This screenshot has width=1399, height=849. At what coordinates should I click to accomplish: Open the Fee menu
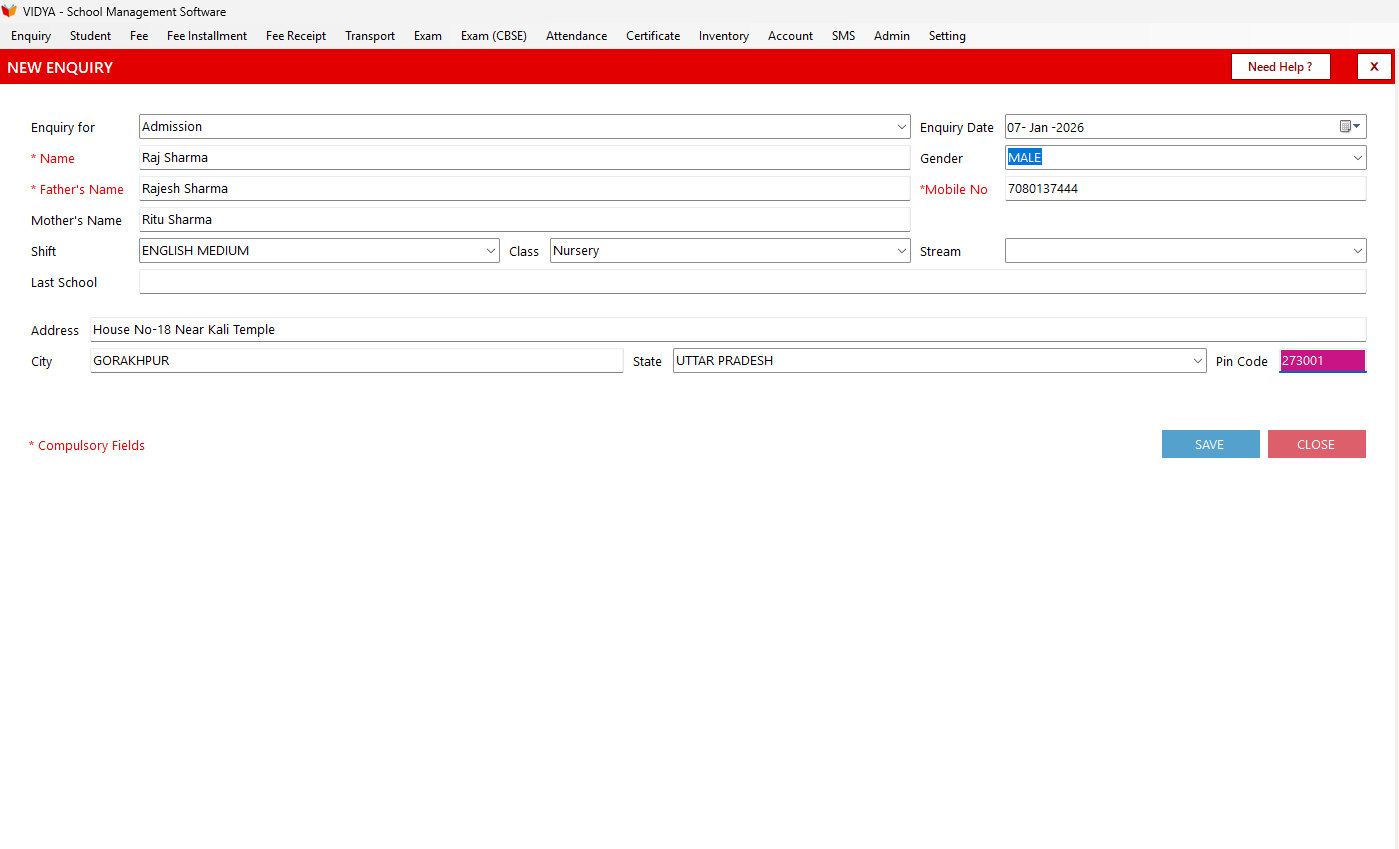point(139,36)
